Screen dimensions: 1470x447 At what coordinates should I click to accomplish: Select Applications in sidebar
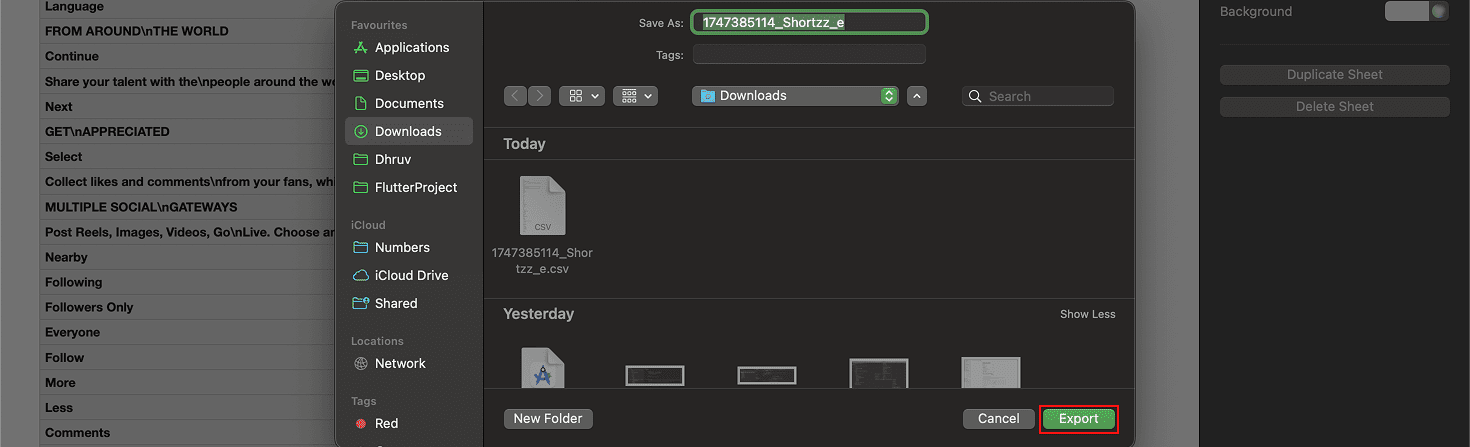[x=411, y=47]
